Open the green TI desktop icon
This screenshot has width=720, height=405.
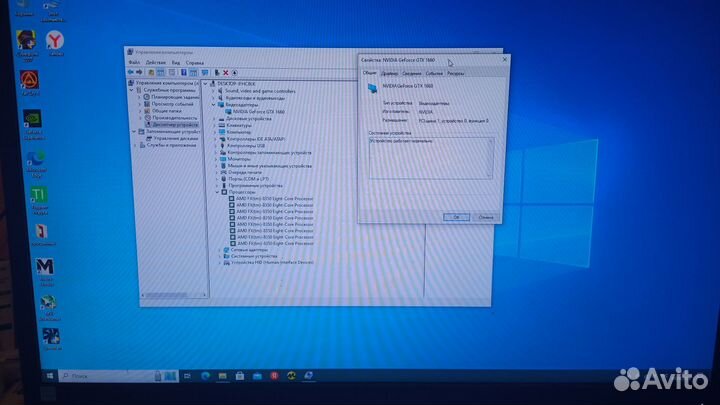[x=40, y=201]
